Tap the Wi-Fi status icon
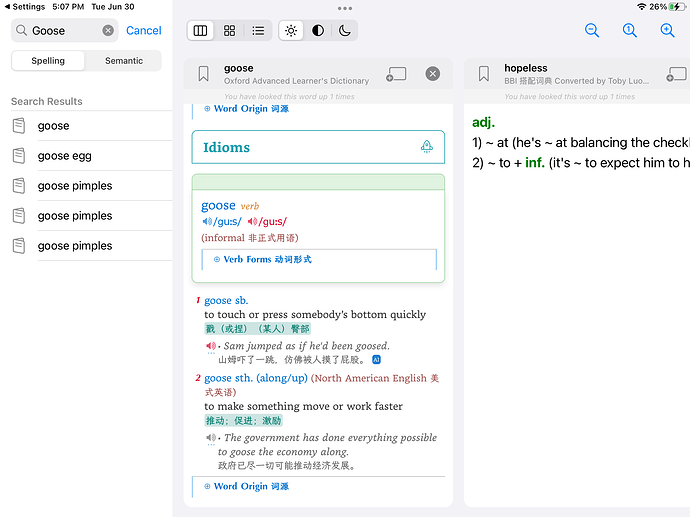Screen dimensions: 690x517 tap(642, 7)
